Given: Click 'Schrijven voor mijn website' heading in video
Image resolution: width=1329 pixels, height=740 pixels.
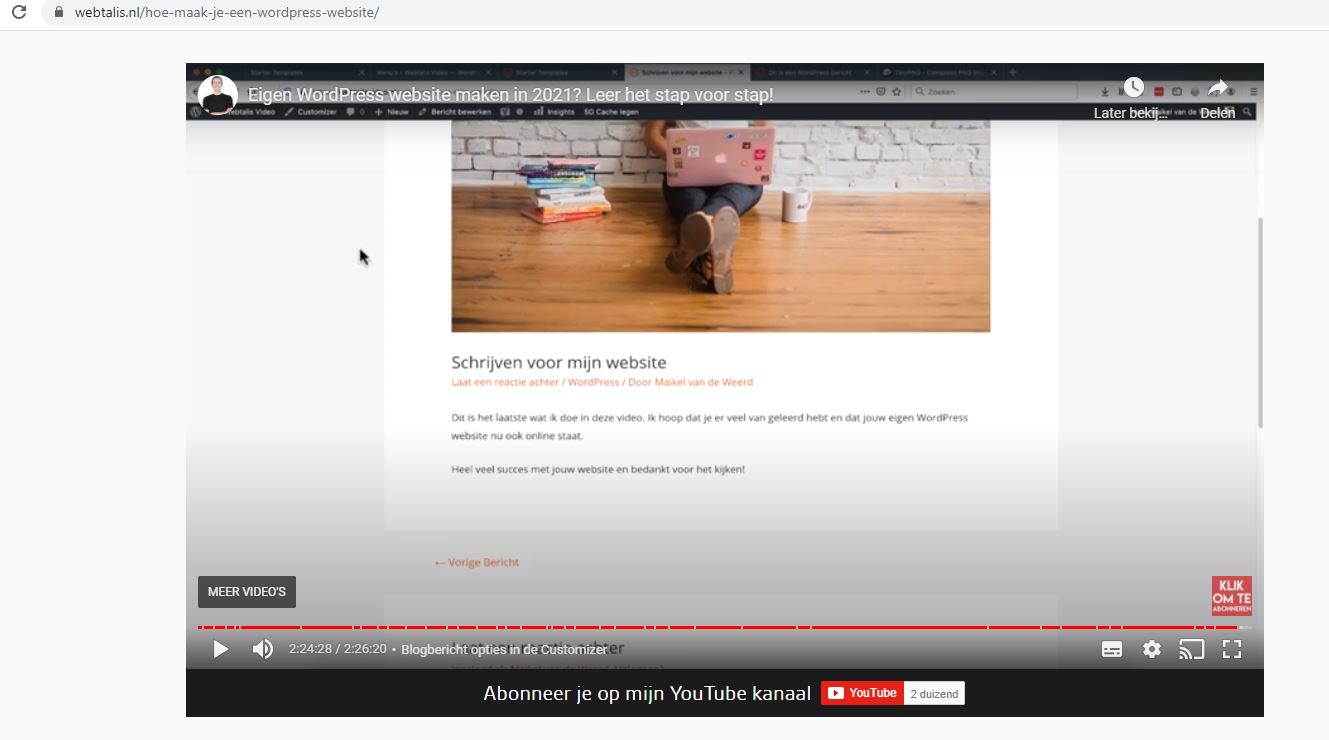Looking at the screenshot, I should point(558,362).
